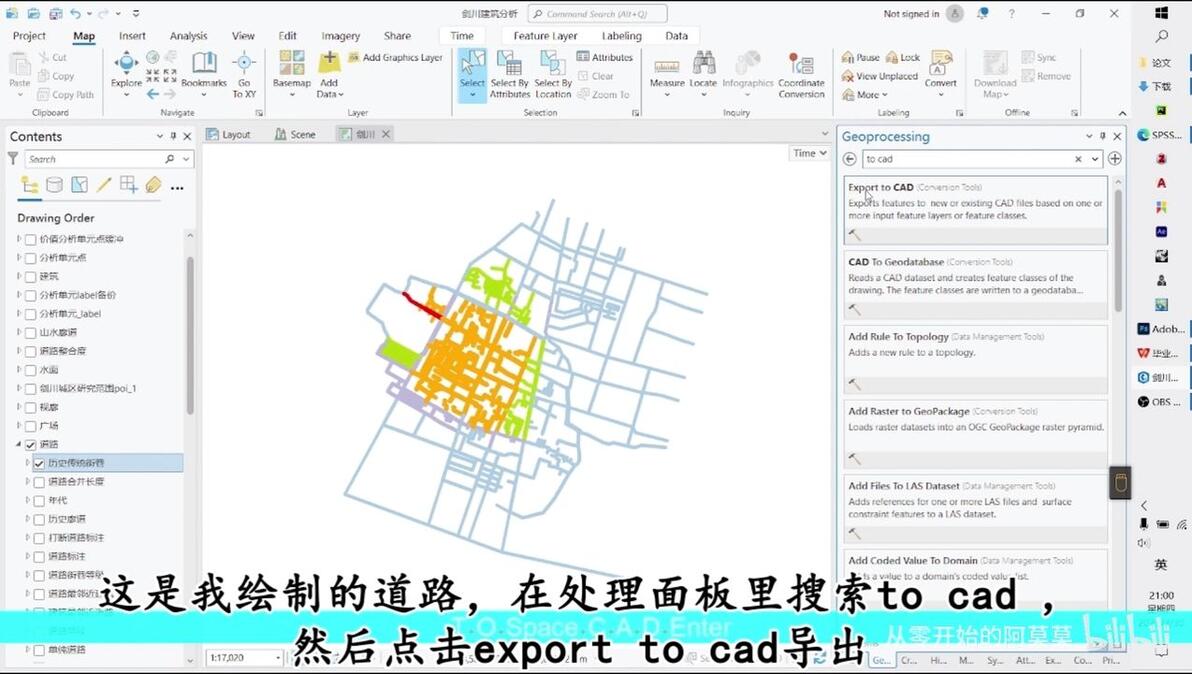Viewport: 1192px width, 674px height.
Task: Toggle visibility of the 水面 layer
Action: coord(30,370)
